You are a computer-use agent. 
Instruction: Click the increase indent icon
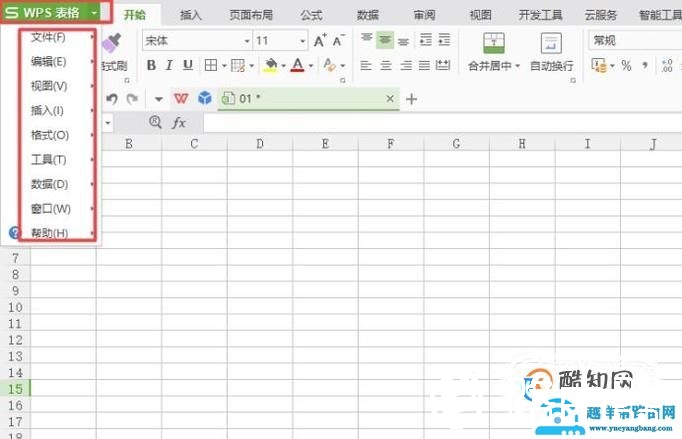point(444,40)
